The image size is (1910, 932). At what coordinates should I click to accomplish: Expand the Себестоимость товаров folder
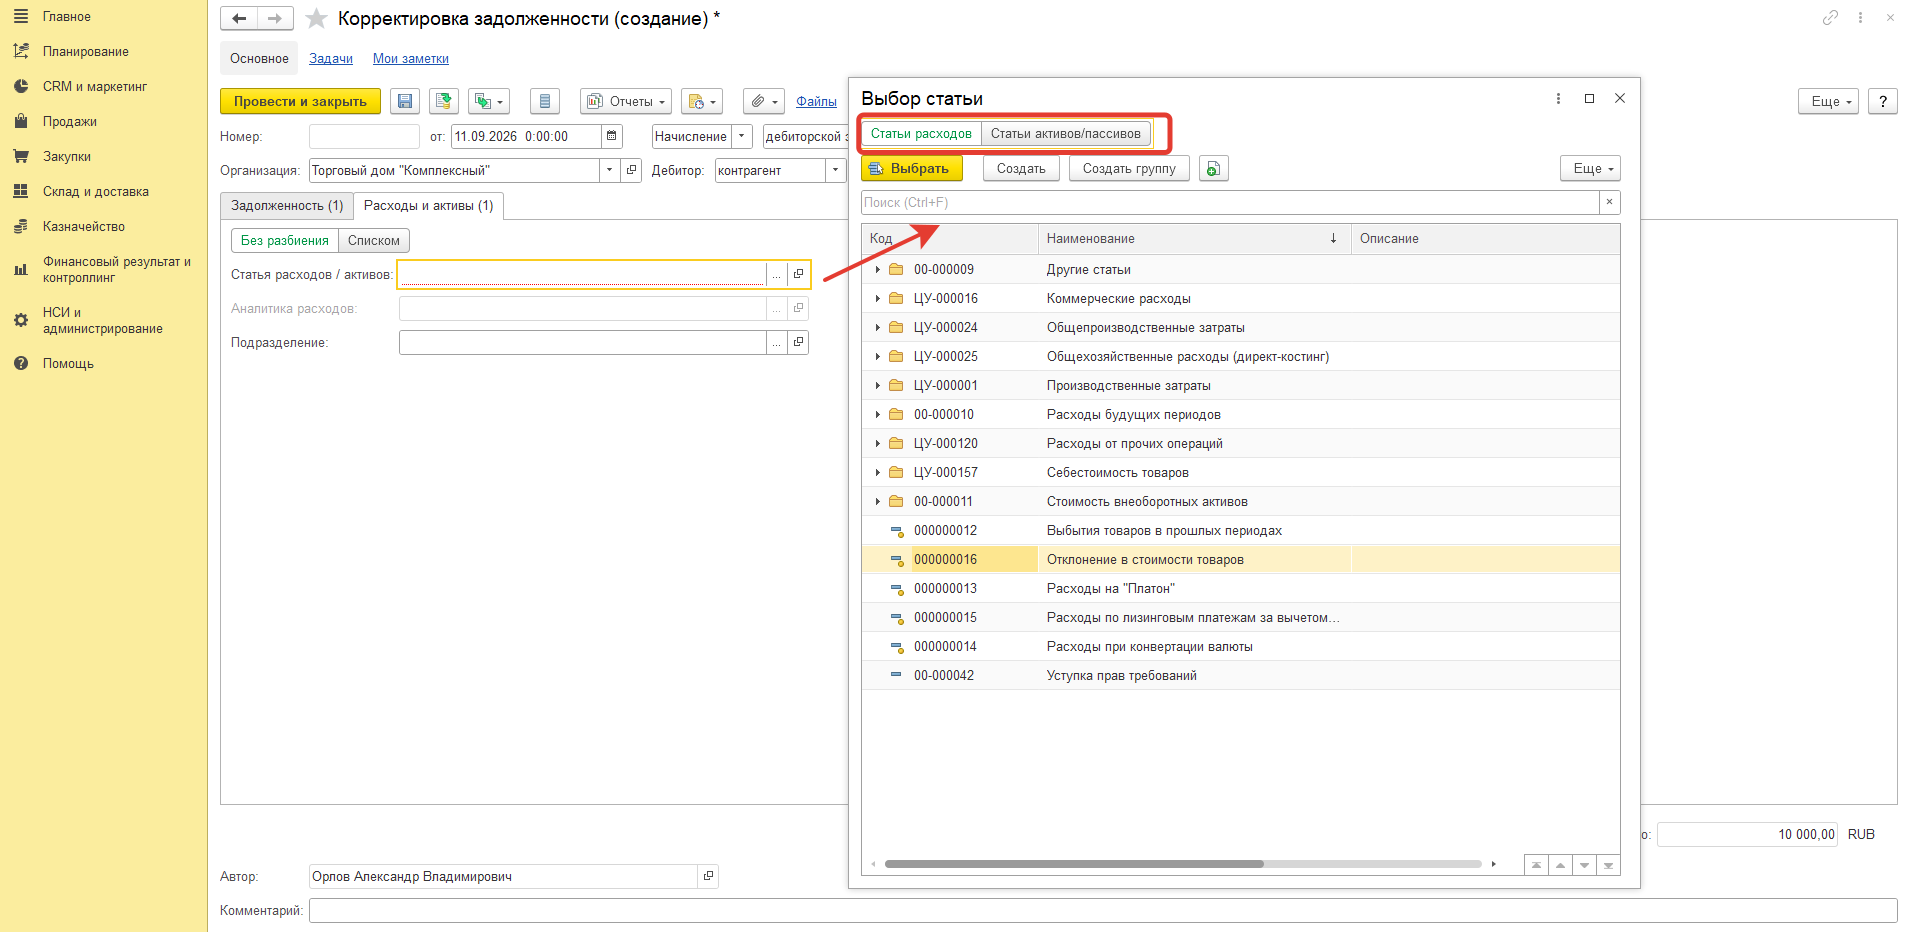[878, 473]
